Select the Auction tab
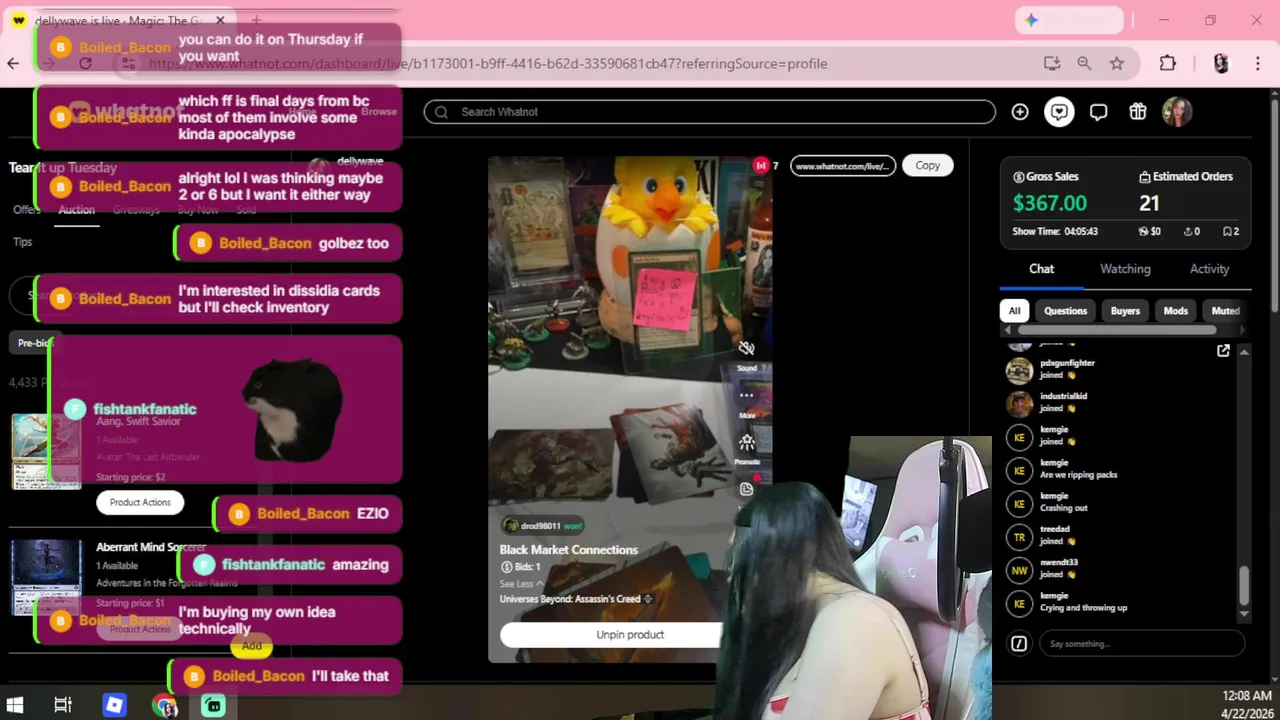The image size is (1280, 720). [x=76, y=210]
